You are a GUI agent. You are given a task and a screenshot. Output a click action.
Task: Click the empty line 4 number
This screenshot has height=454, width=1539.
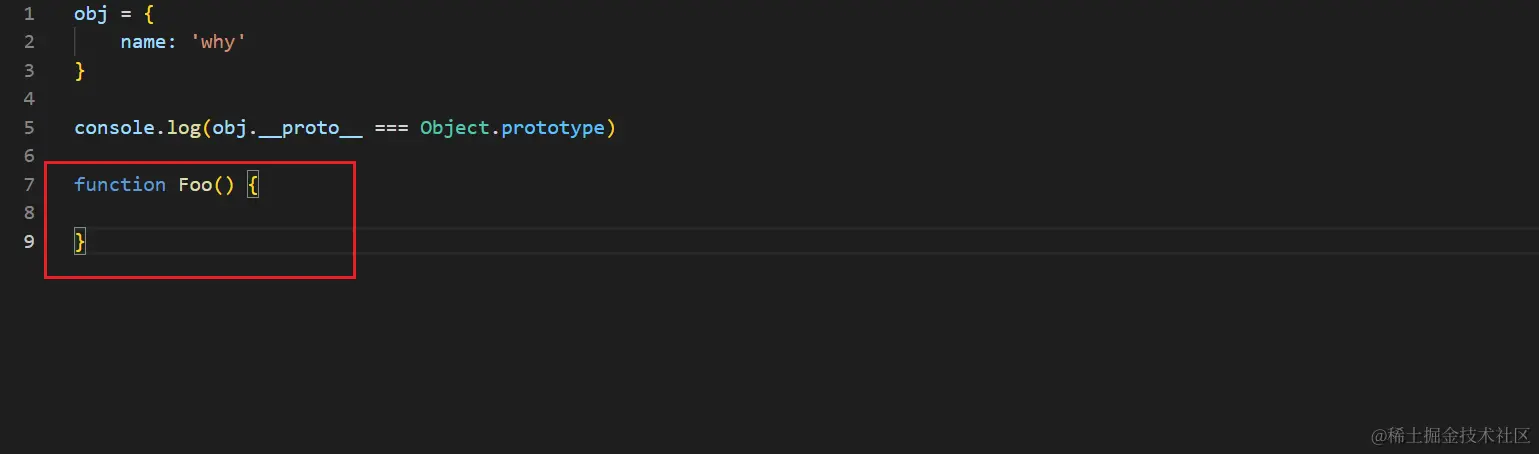[x=28, y=99]
